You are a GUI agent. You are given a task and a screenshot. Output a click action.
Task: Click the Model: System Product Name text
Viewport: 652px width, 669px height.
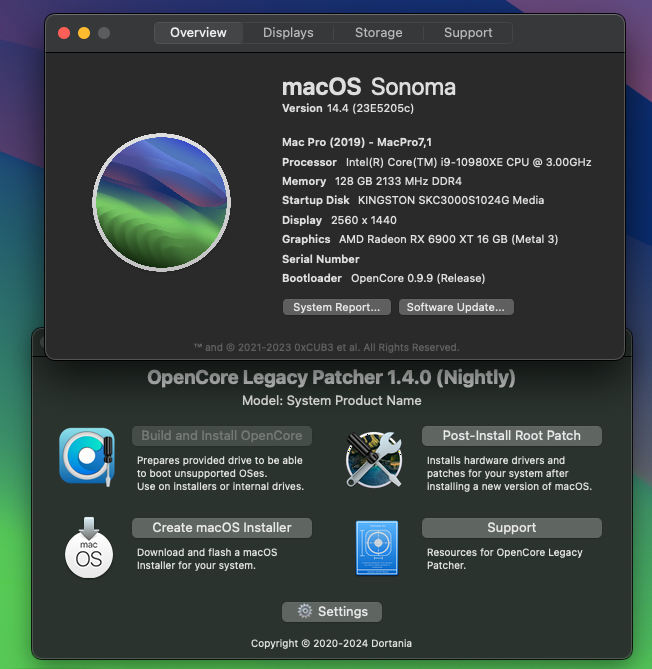332,401
